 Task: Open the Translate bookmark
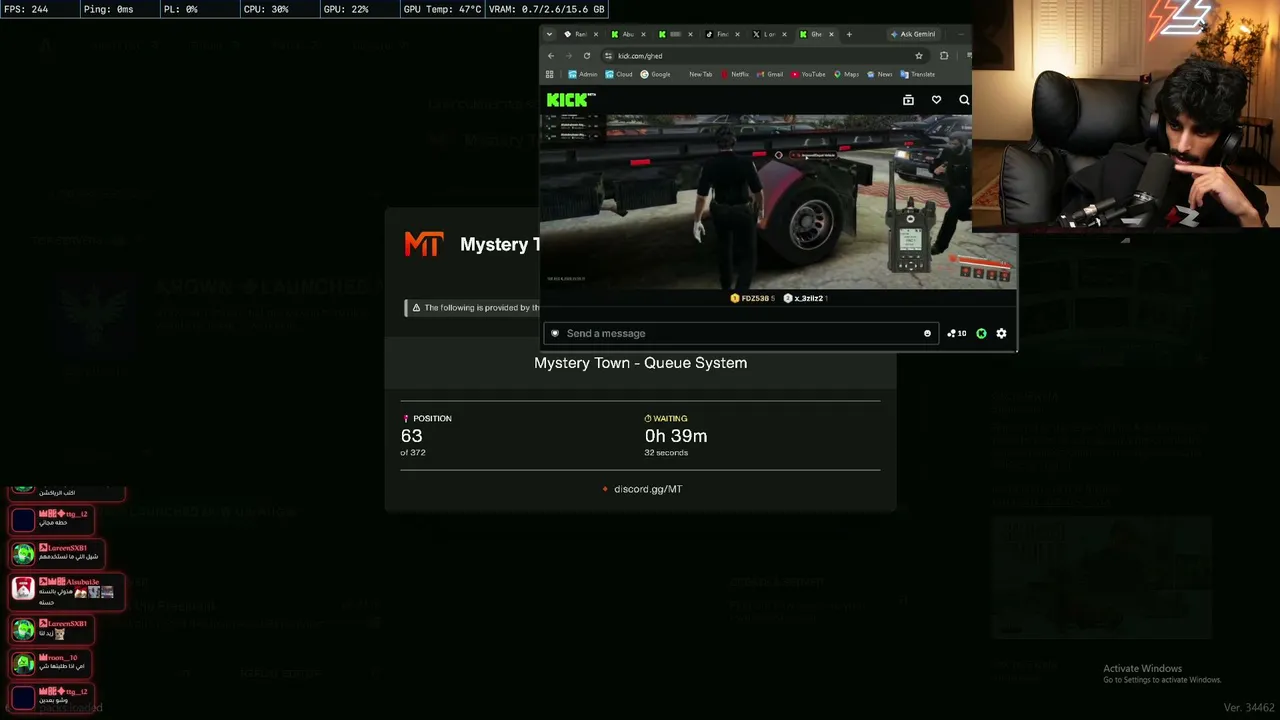[918, 74]
